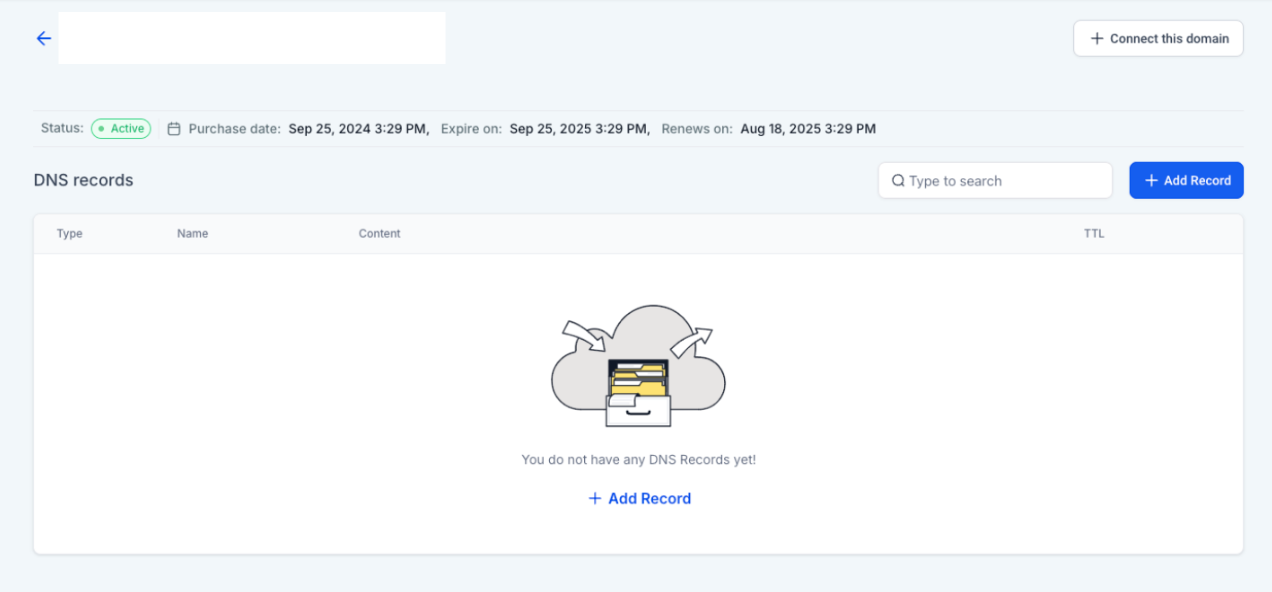Click the DNS records heading
Image resolution: width=1272 pixels, height=592 pixels.
point(84,180)
